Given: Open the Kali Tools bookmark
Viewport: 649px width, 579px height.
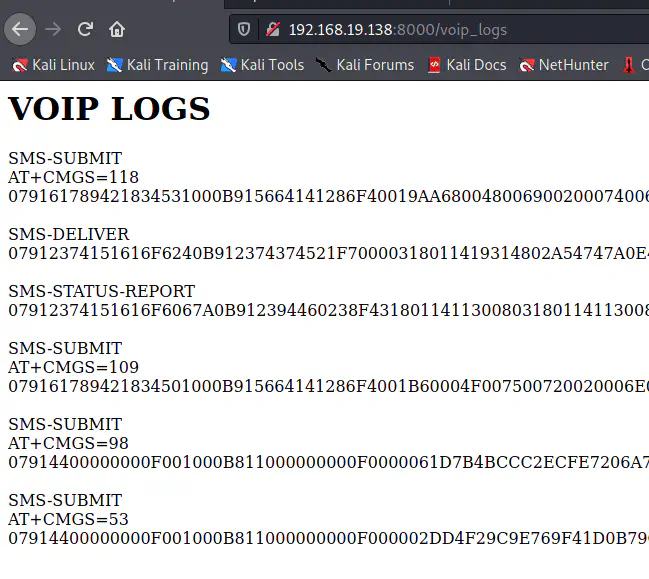Looking at the screenshot, I should [x=262, y=65].
